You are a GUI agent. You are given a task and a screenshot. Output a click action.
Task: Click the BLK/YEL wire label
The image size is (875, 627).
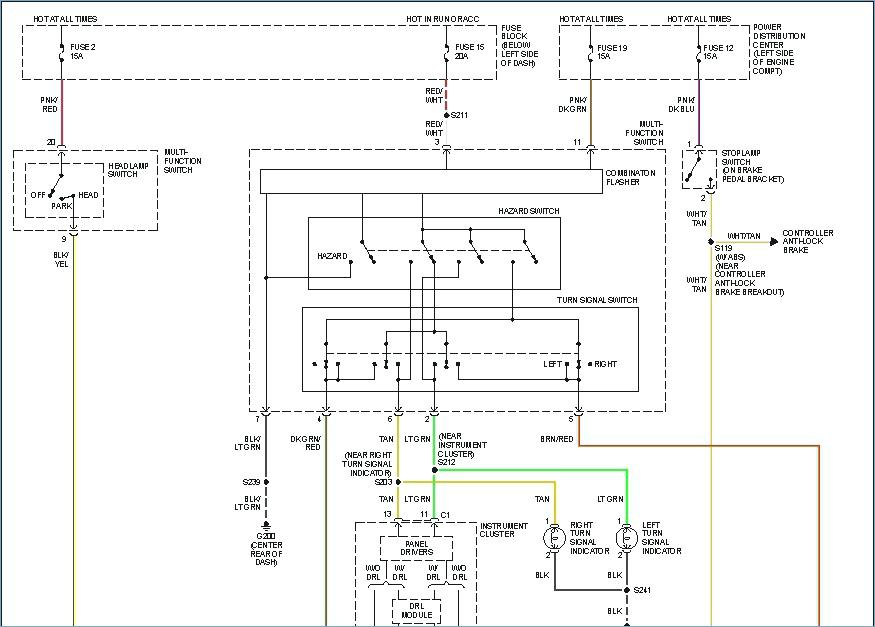(61, 259)
